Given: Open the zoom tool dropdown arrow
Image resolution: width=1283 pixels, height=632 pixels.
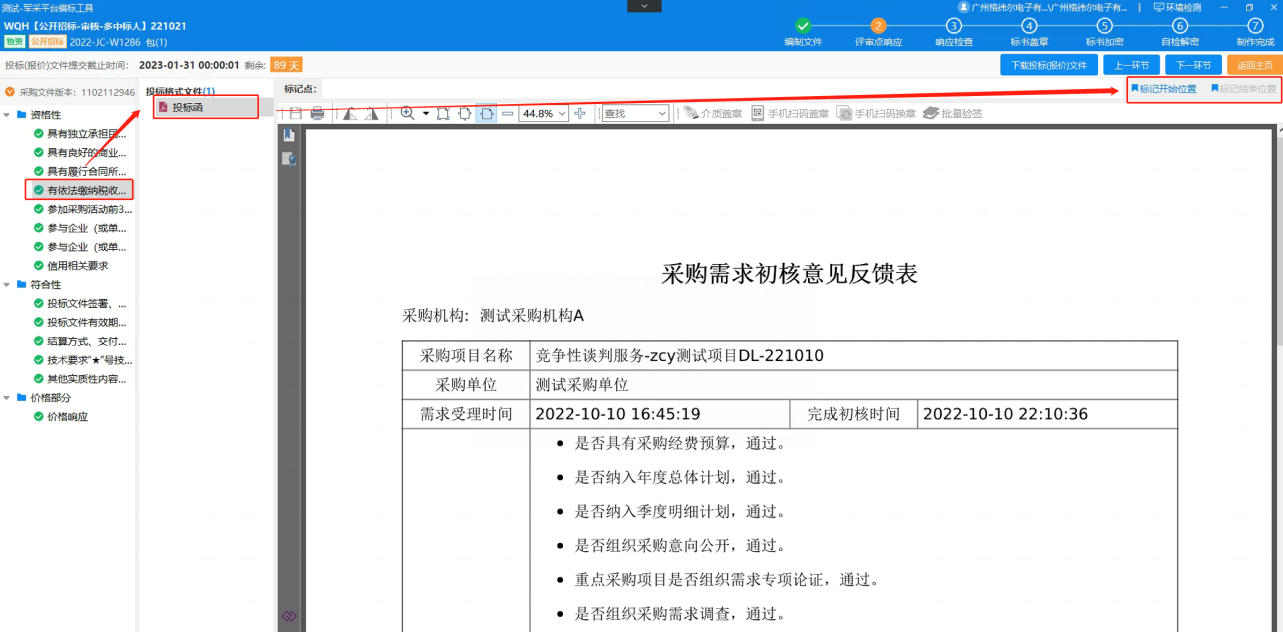Looking at the screenshot, I should tap(426, 114).
